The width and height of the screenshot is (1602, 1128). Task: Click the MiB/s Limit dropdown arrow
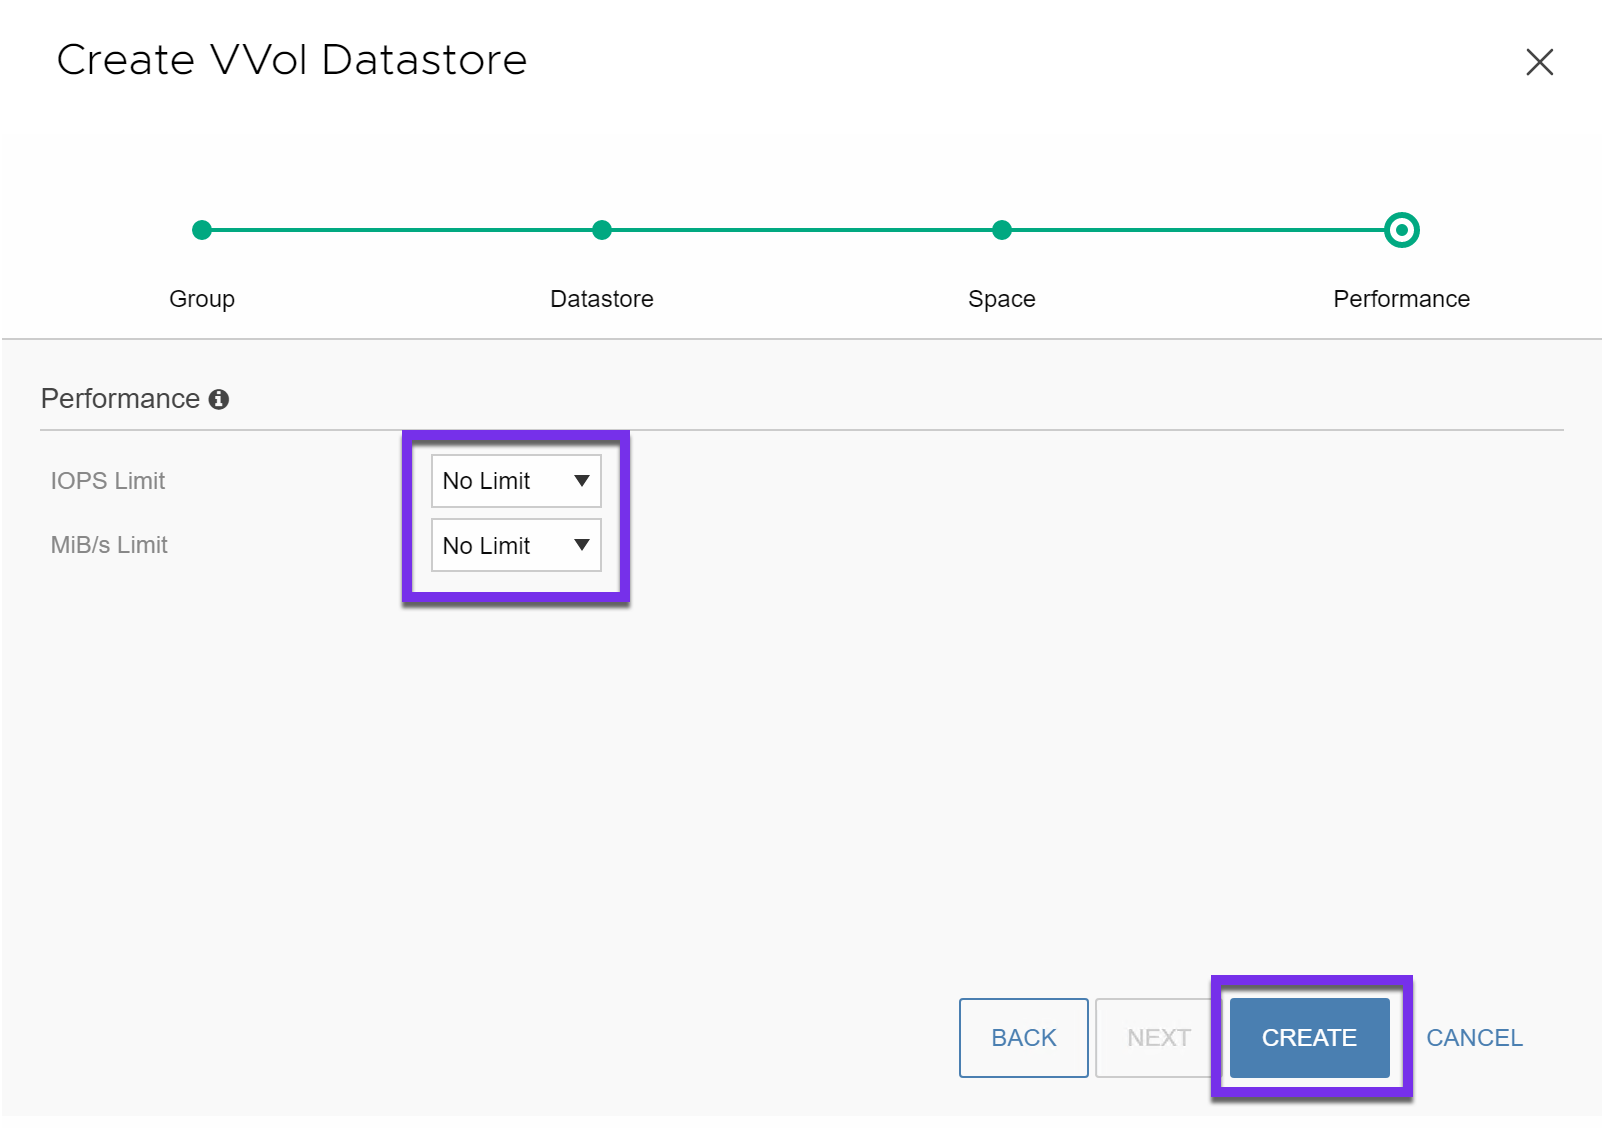click(x=581, y=545)
